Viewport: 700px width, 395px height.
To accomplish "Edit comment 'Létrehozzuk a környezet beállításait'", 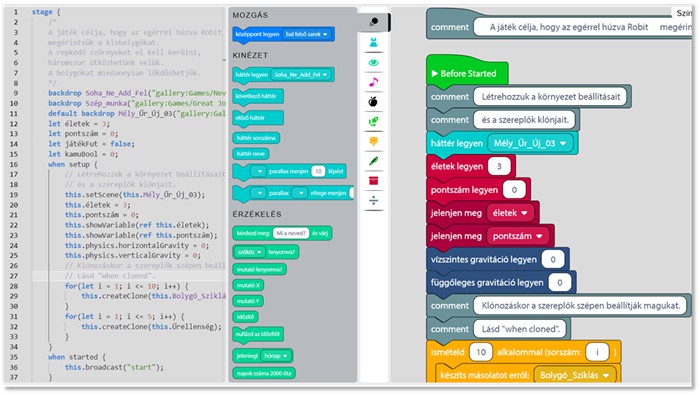I will click(550, 97).
